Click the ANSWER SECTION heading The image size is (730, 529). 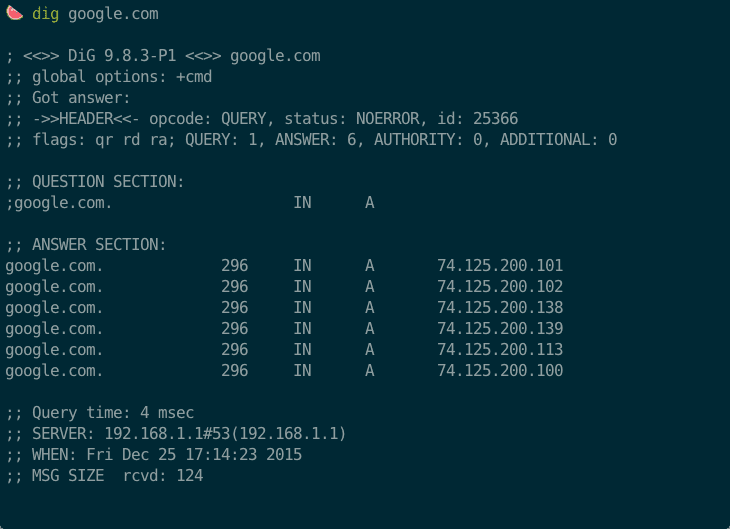point(99,244)
